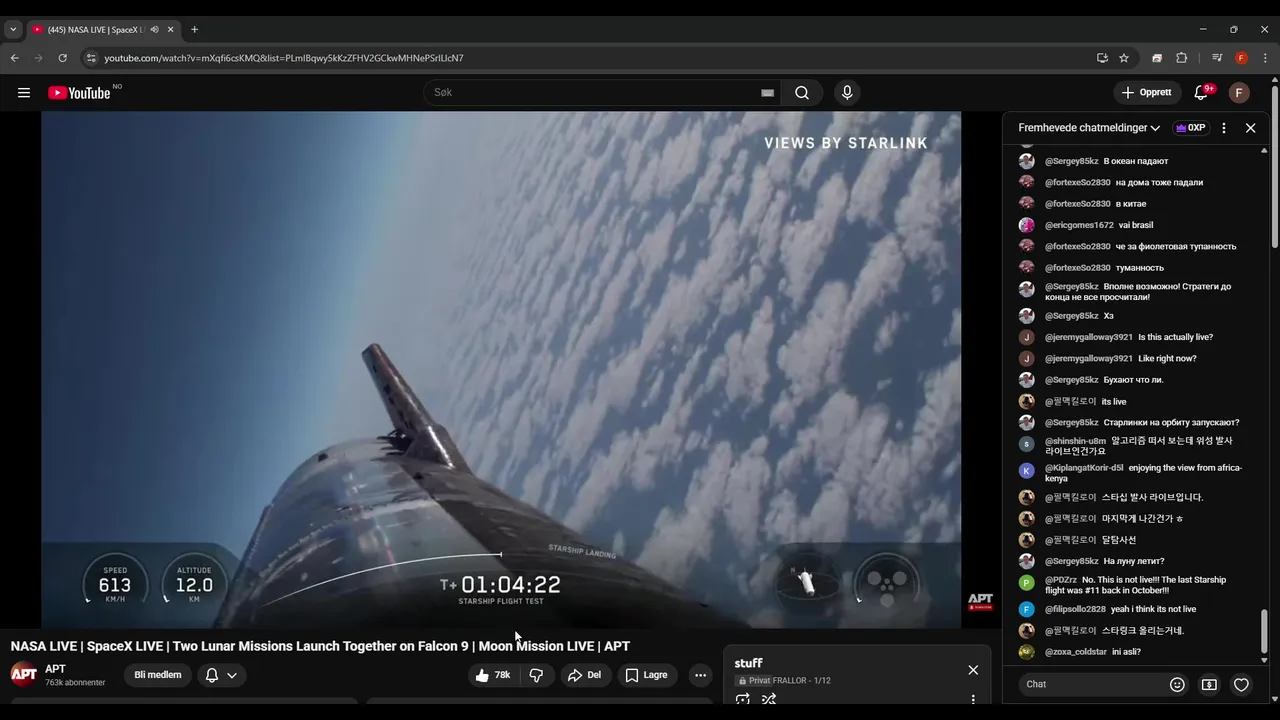
Task: Open the Super Chat dollar icon
Action: pyautogui.click(x=1209, y=685)
